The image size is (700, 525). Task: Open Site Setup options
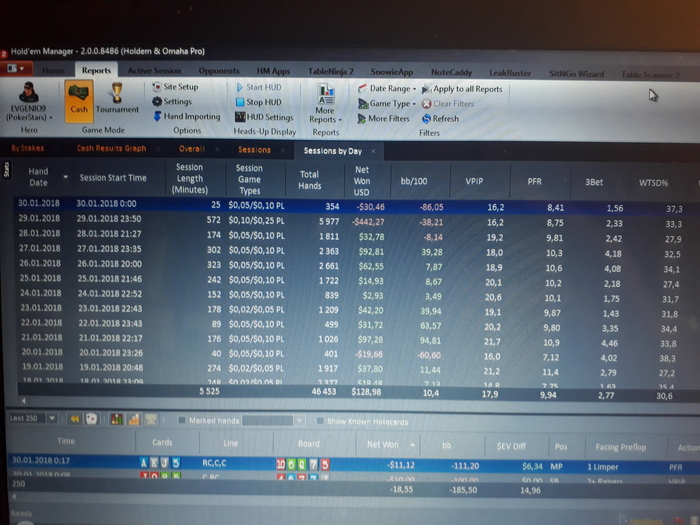pos(175,87)
